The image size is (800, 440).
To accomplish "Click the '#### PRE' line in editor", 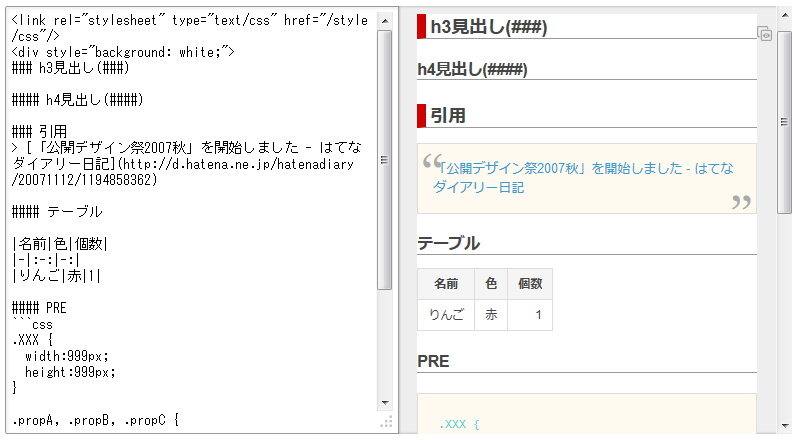I will click(x=39, y=308).
